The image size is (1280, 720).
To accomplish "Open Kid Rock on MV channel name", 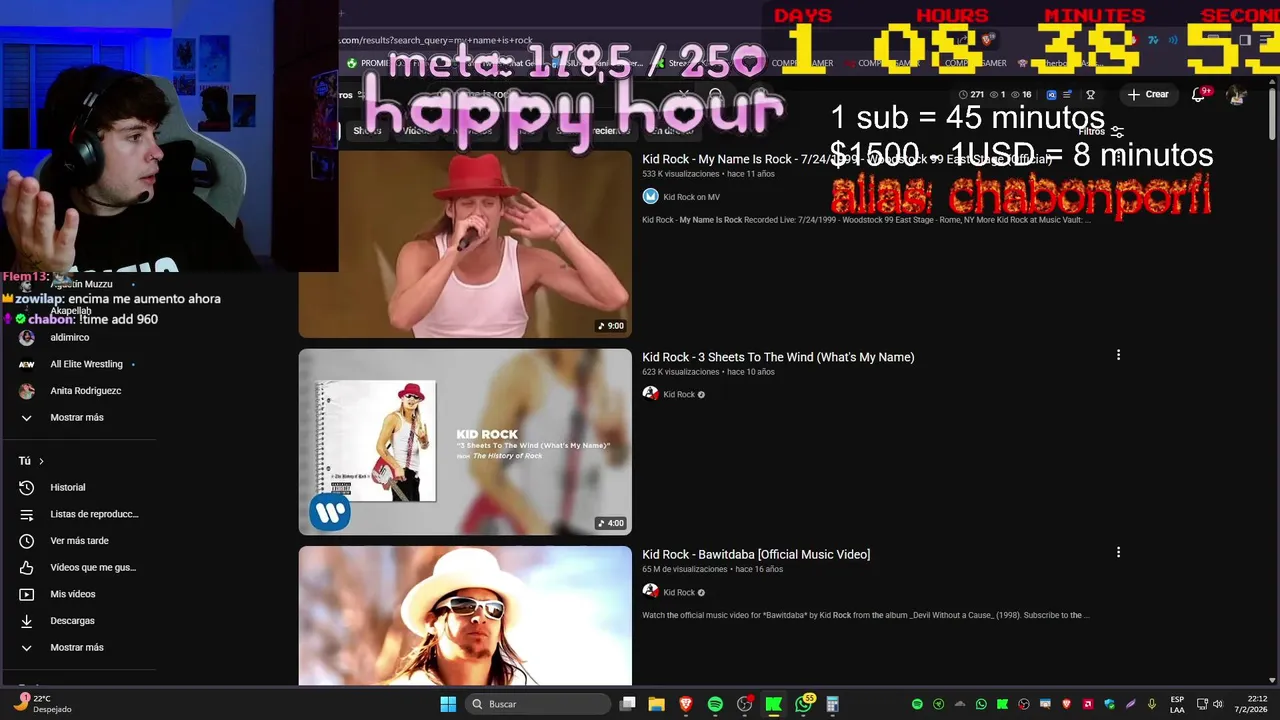I will pos(691,197).
